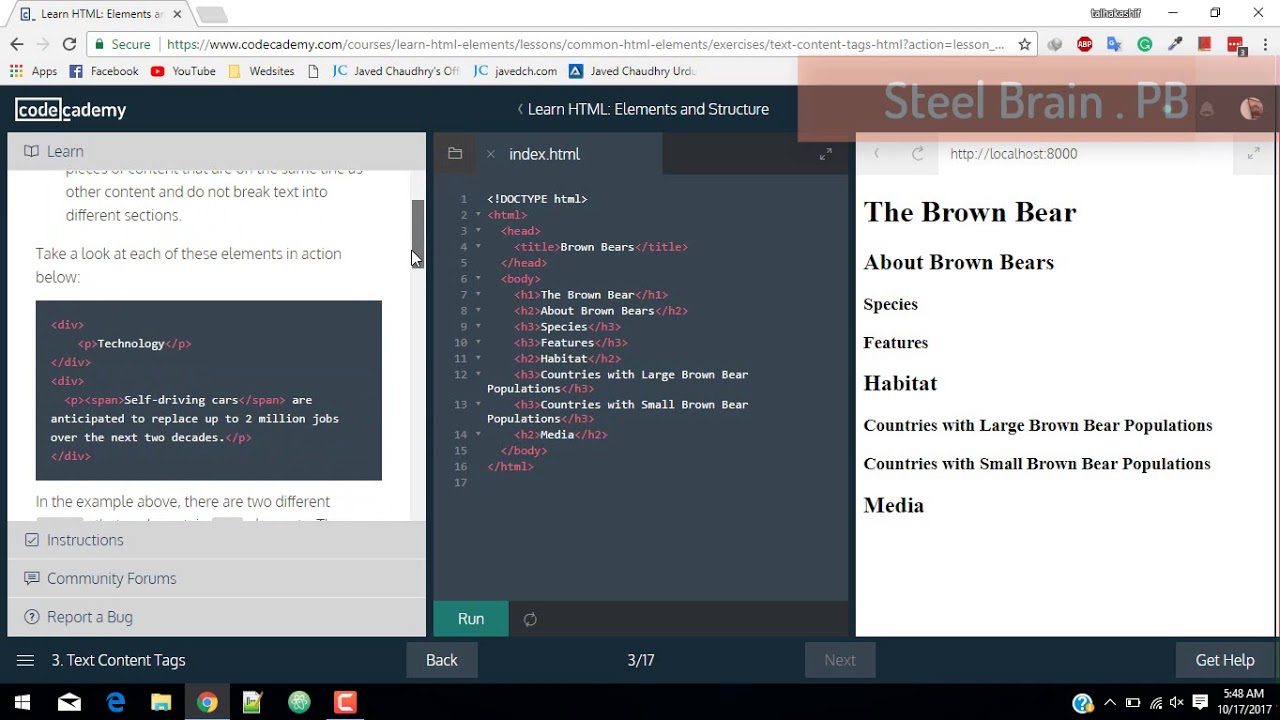Click the Back button in the lesson bar

(442, 660)
